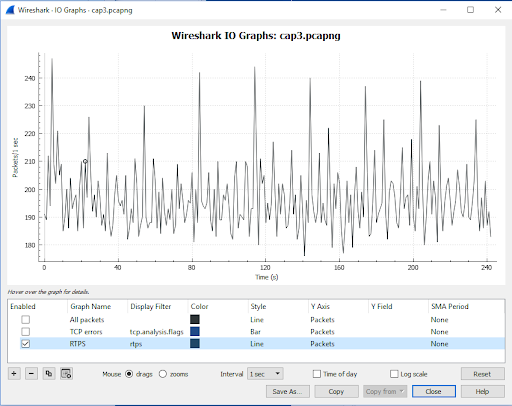Click the TCP errors blue color swatch
This screenshot has height=406, width=512.
(x=195, y=332)
